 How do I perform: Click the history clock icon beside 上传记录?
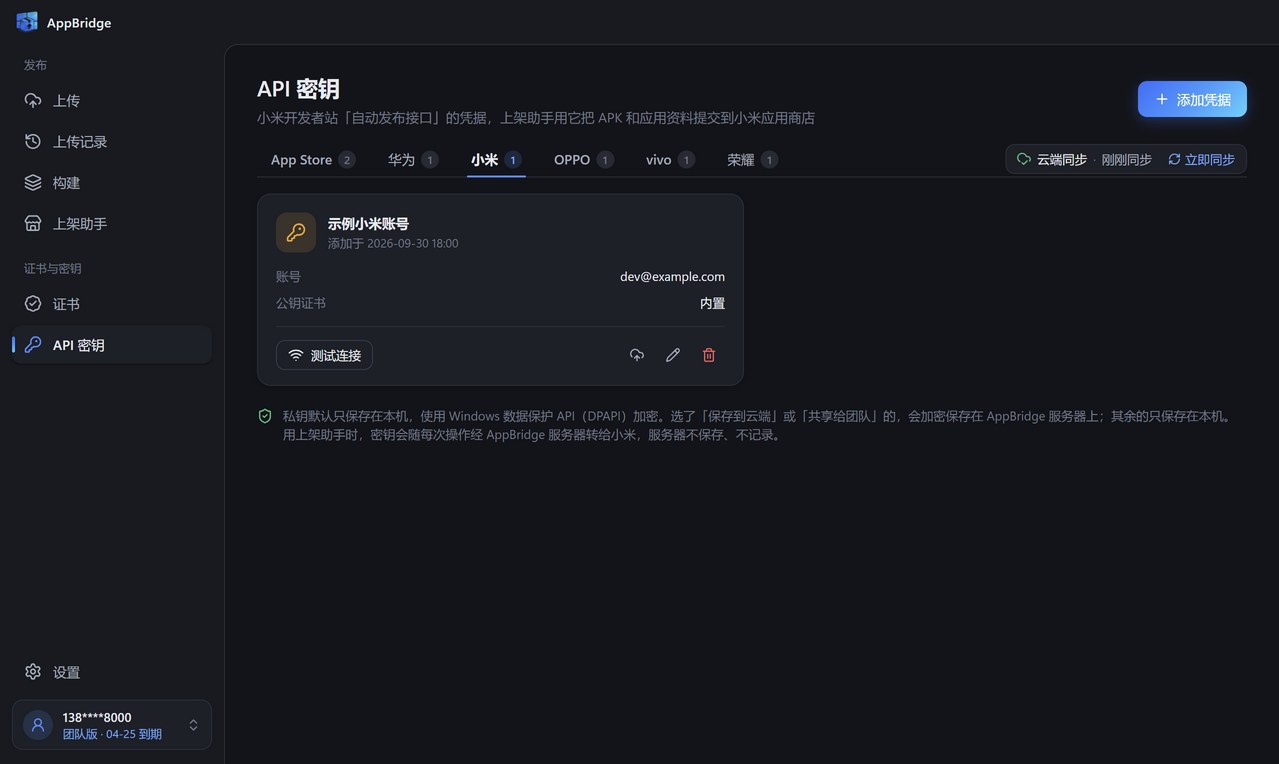click(x=33, y=142)
